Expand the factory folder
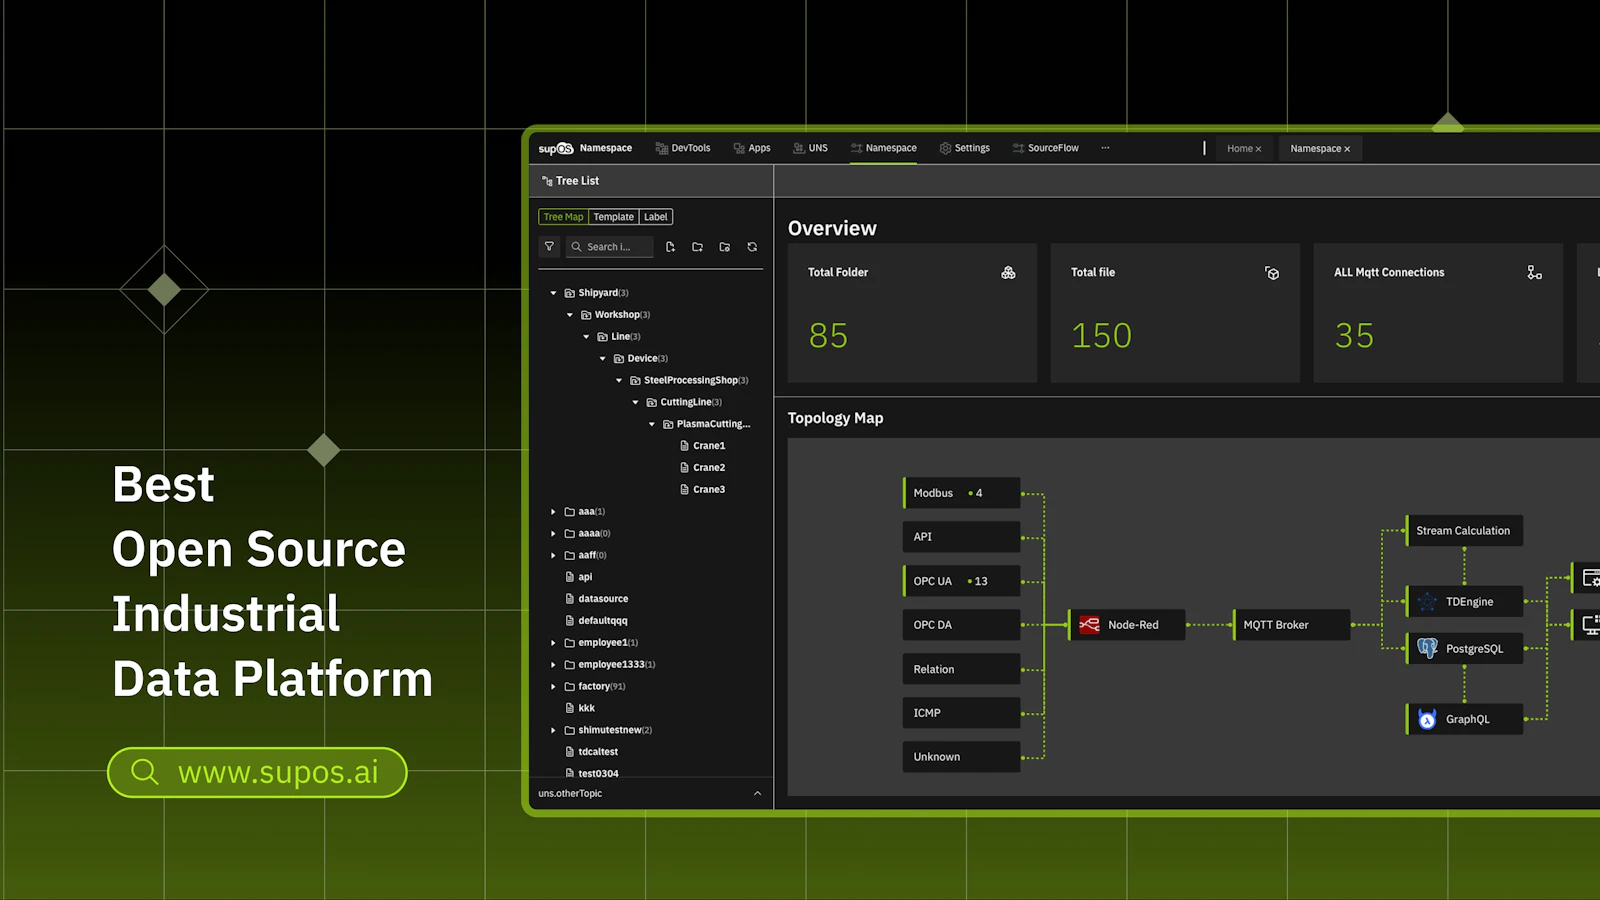Screen dimensions: 1600x900 [x=553, y=686]
